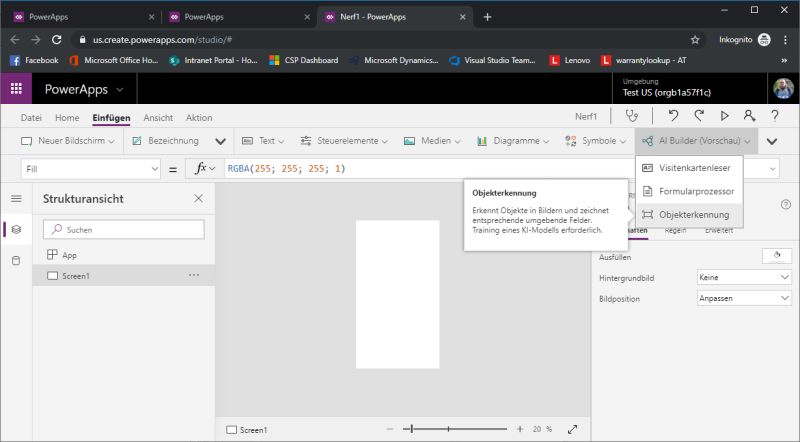
Task: Open the app launcher waffle icon
Action: click(16, 88)
